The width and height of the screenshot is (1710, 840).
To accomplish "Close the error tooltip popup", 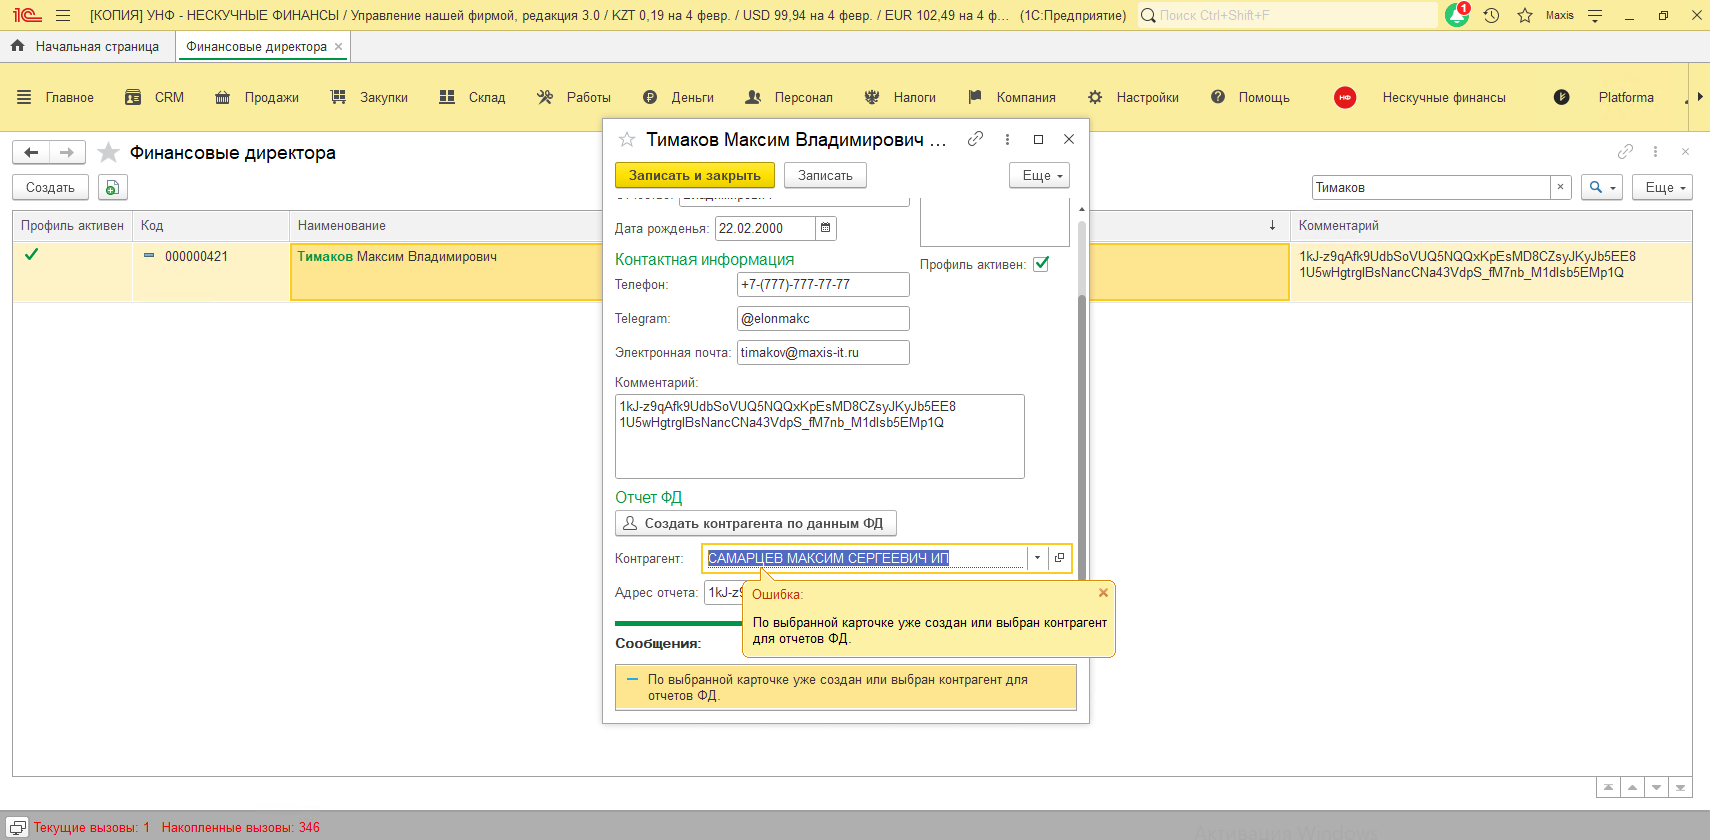I will (x=1103, y=593).
